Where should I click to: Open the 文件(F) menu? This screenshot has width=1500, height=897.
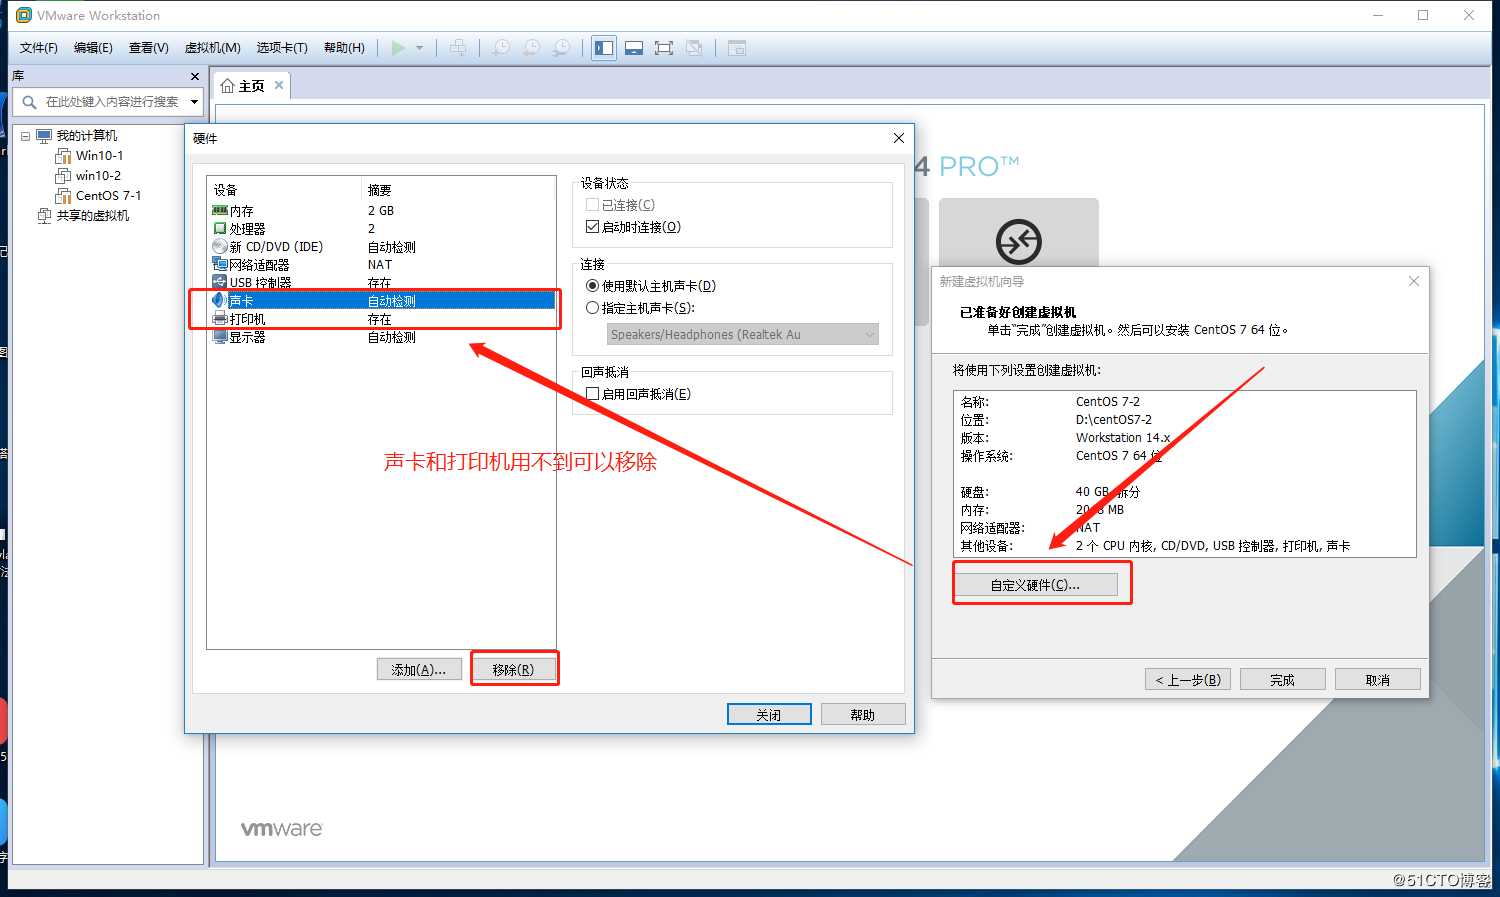click(39, 48)
